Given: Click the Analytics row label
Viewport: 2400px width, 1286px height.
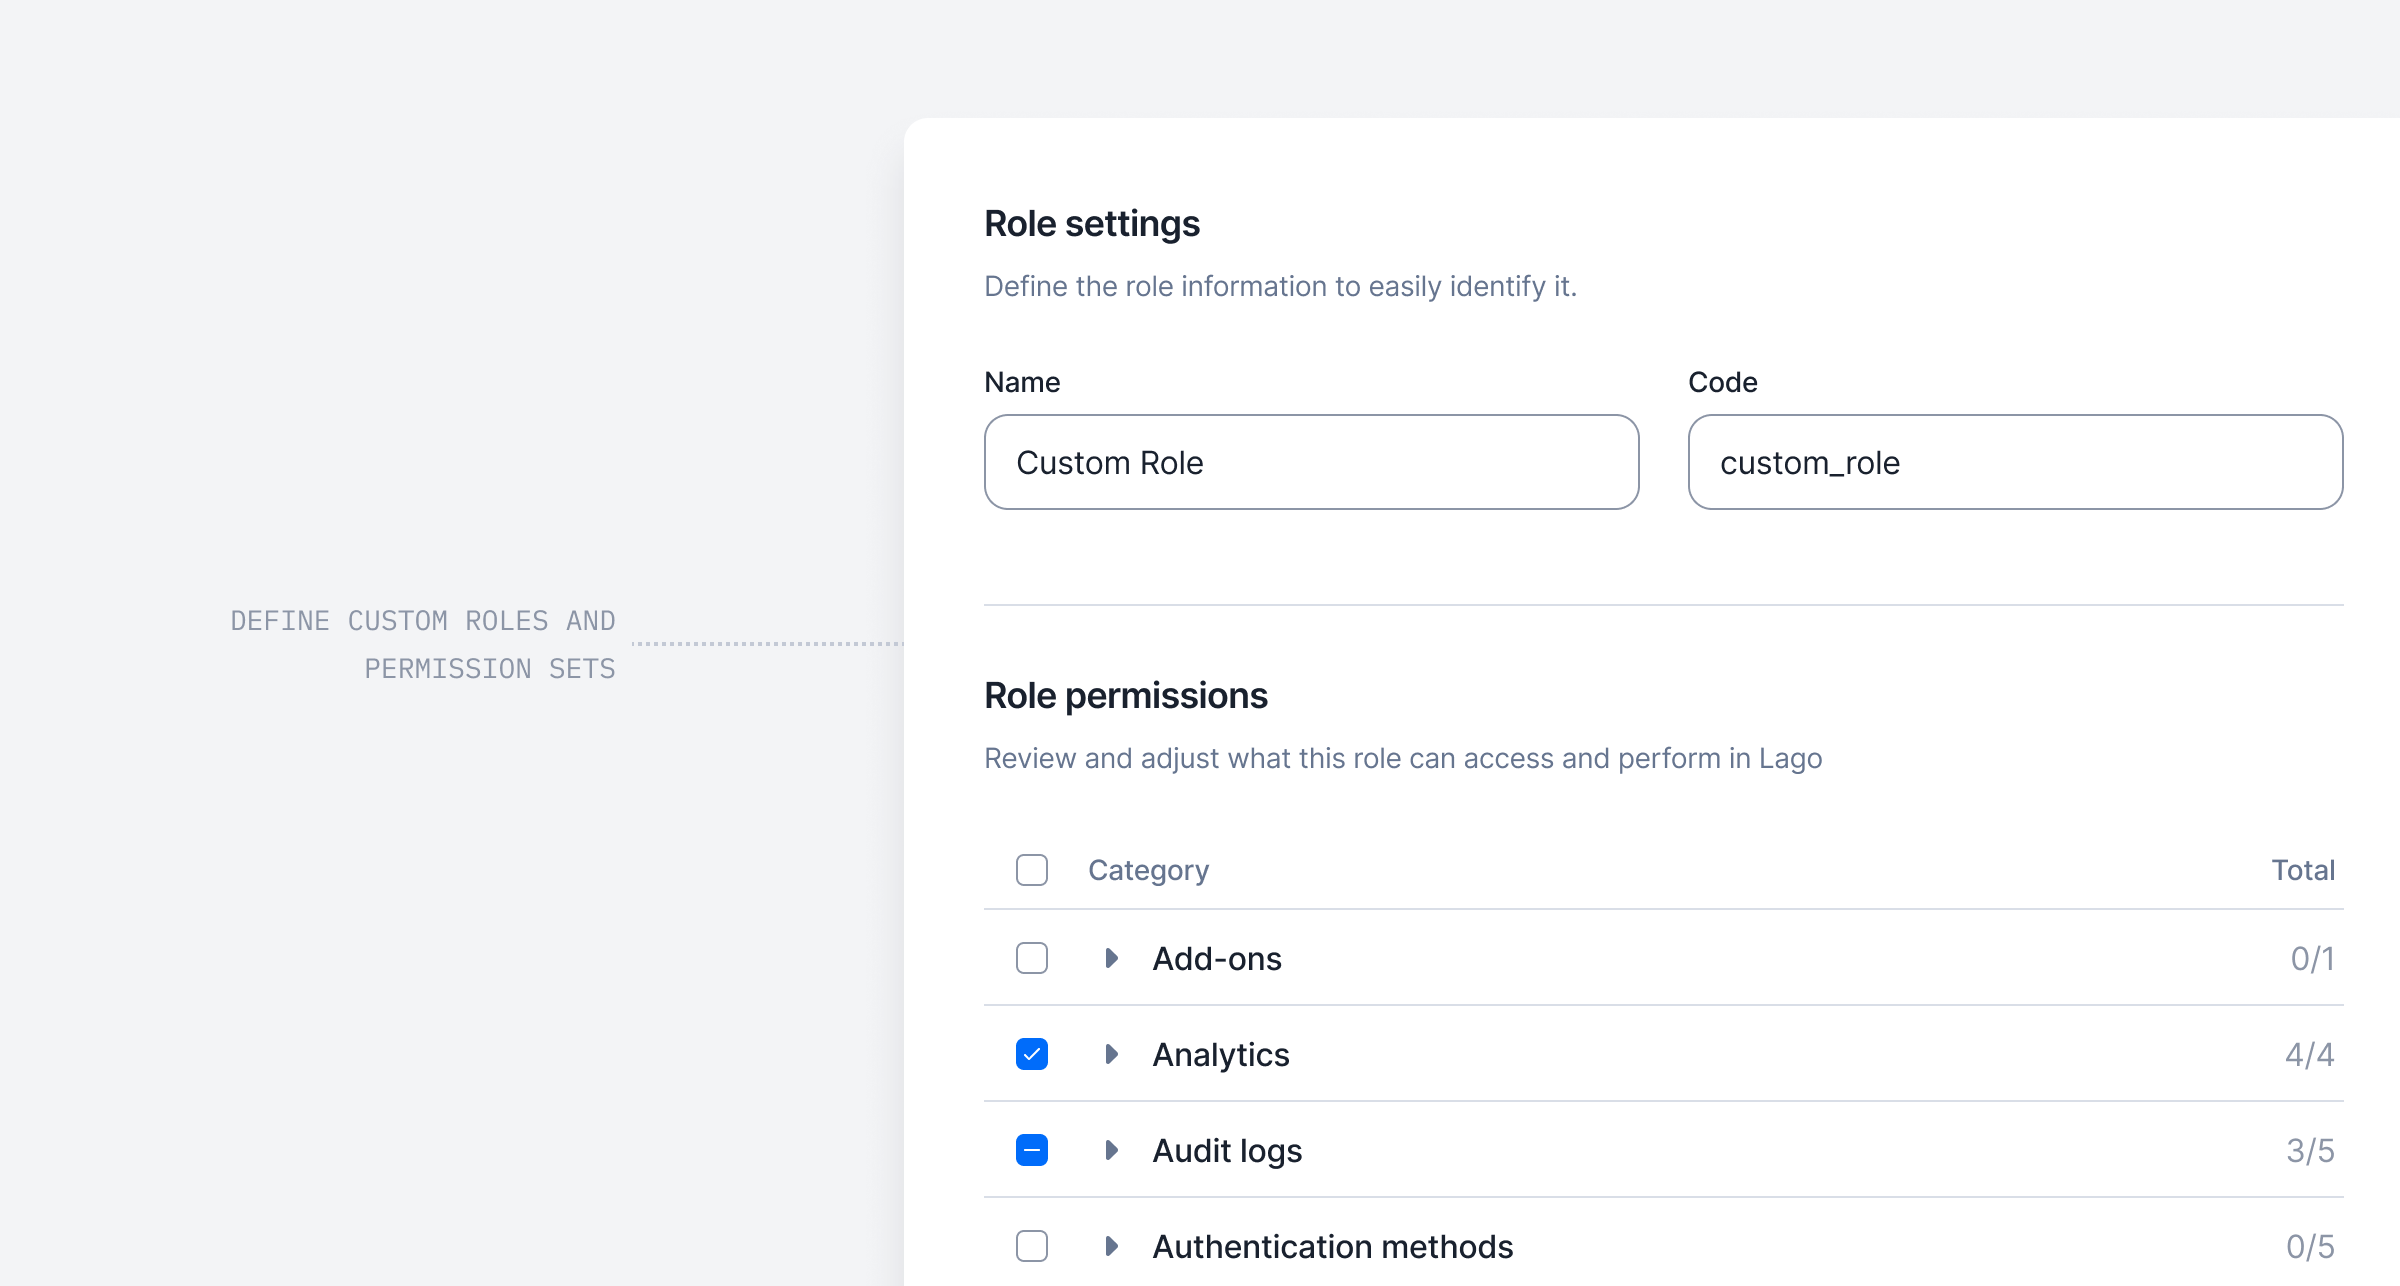Looking at the screenshot, I should [1221, 1055].
